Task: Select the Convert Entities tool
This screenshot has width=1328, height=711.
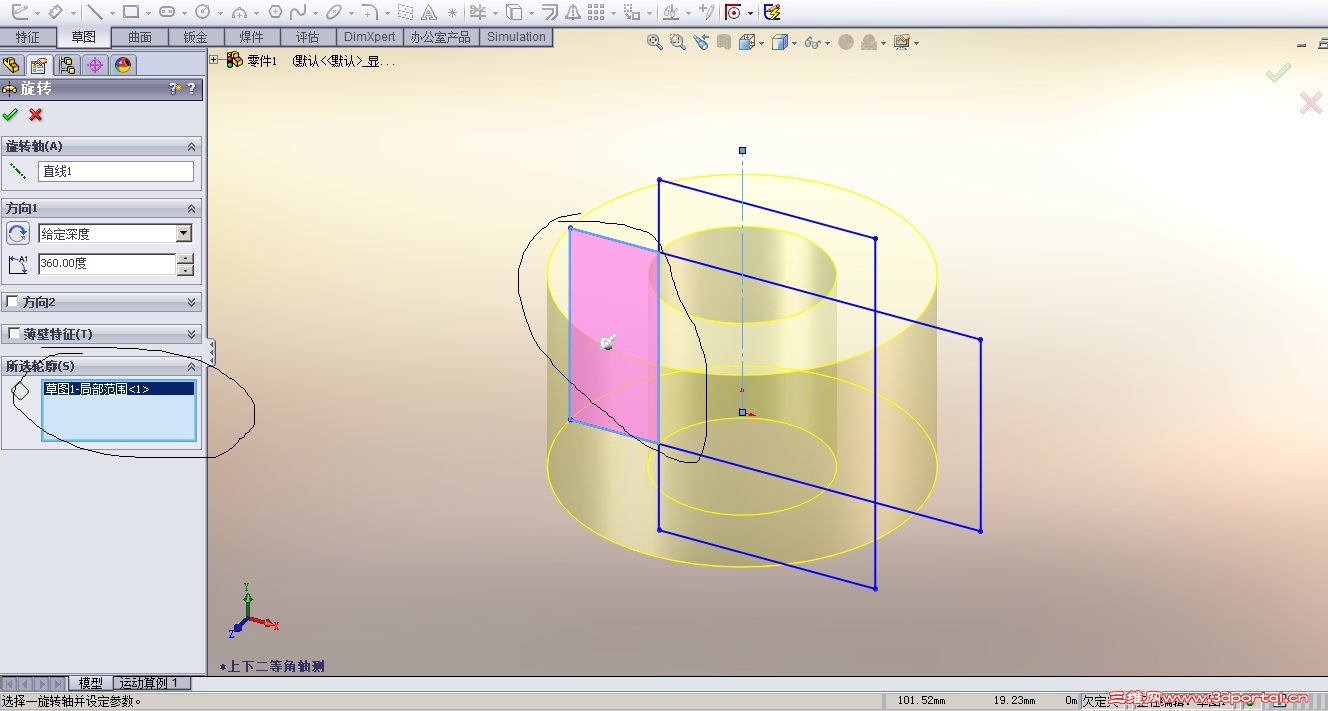Action: (514, 12)
